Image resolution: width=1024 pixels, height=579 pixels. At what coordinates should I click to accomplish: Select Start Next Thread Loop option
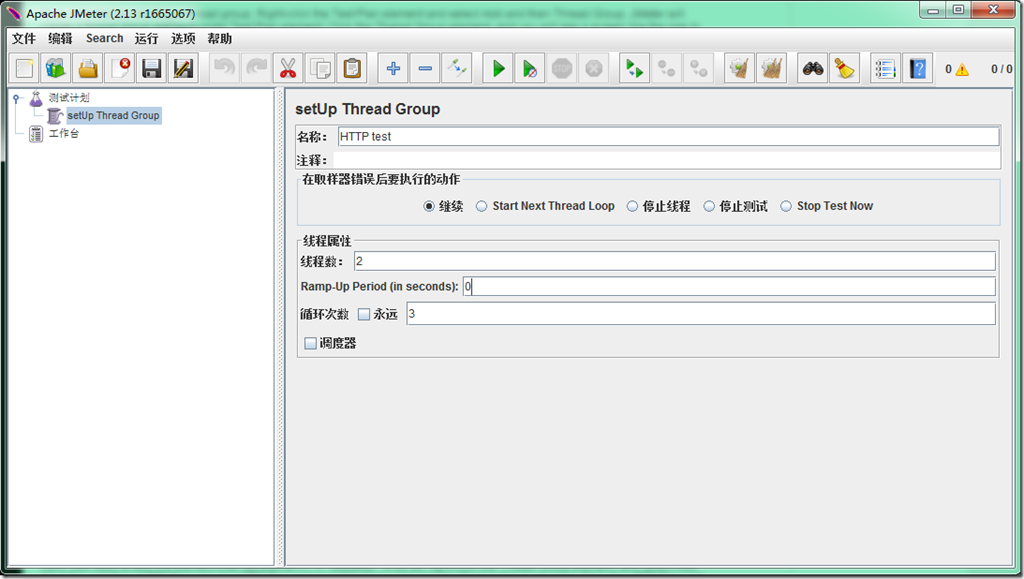481,206
